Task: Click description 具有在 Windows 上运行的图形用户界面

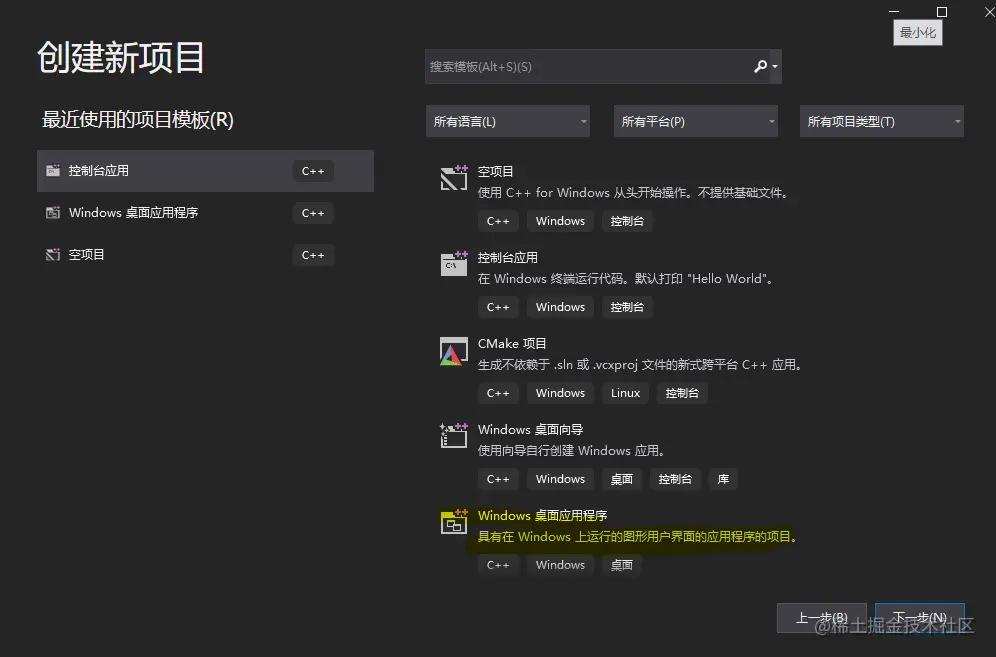Action: (x=637, y=537)
